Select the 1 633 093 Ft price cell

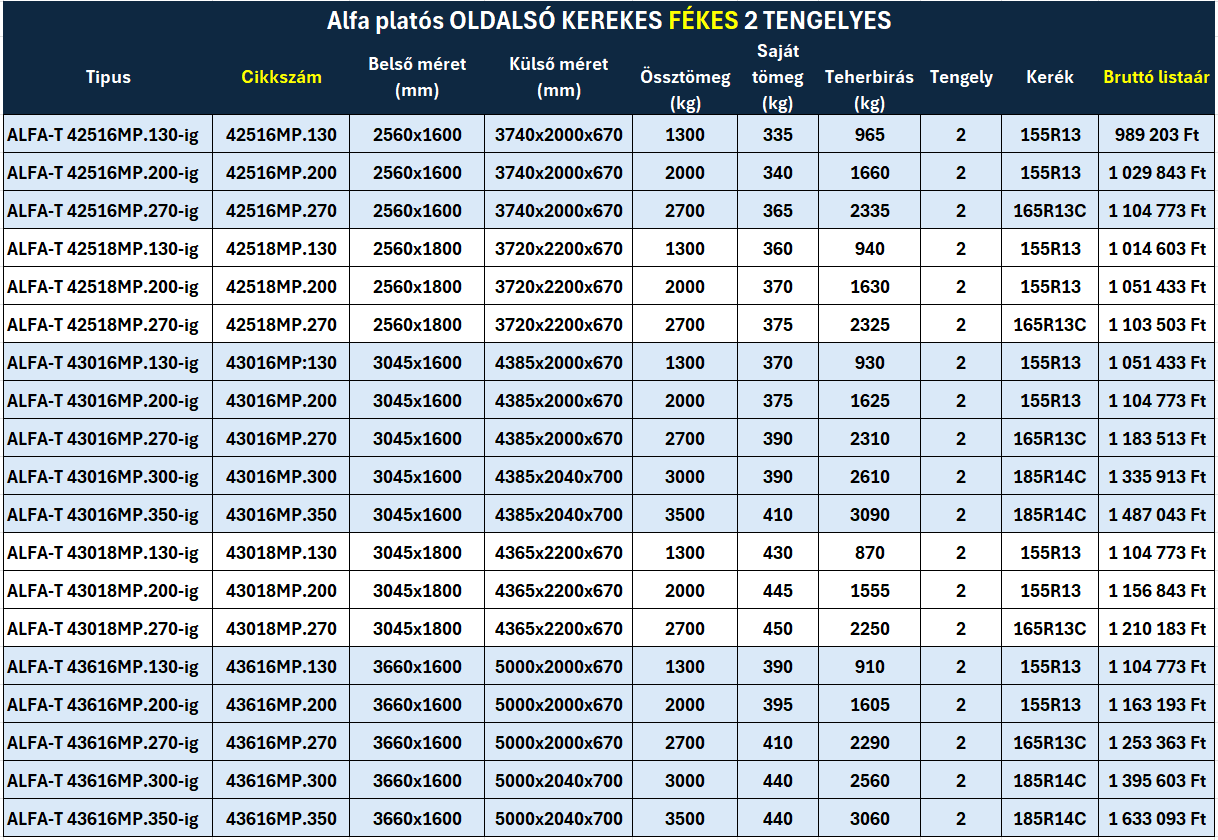[x=1157, y=819]
